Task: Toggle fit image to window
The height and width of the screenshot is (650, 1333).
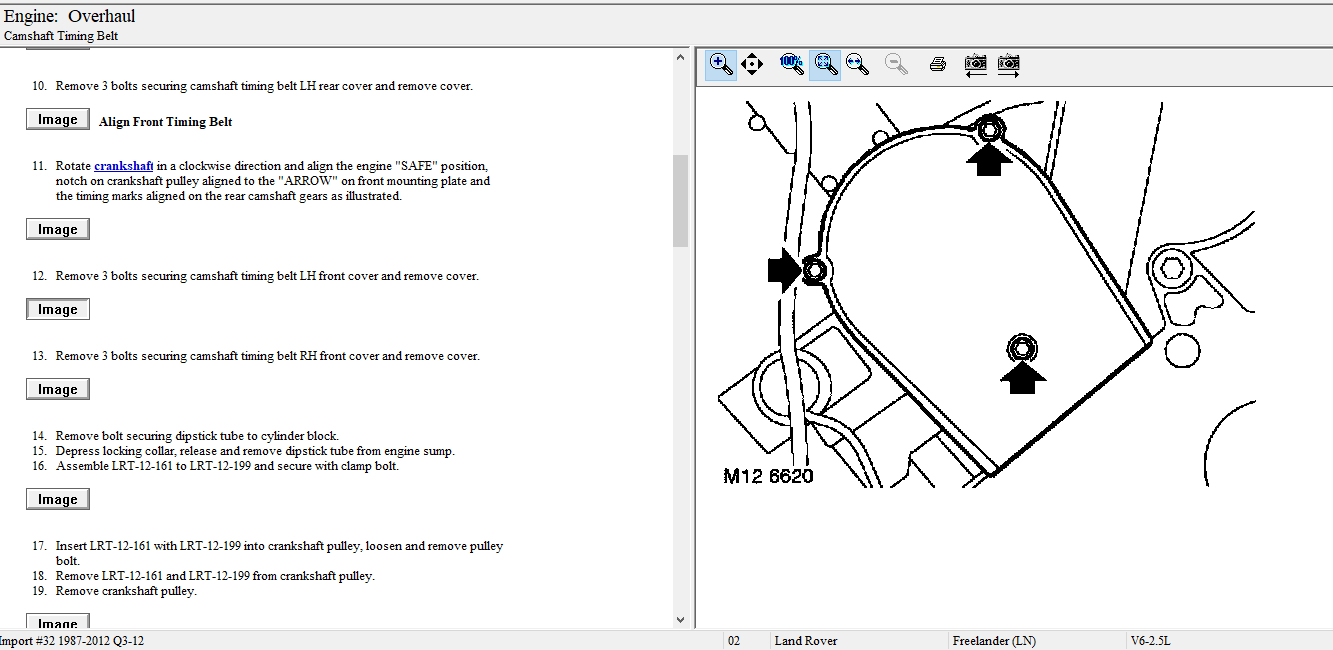Action: (x=825, y=65)
